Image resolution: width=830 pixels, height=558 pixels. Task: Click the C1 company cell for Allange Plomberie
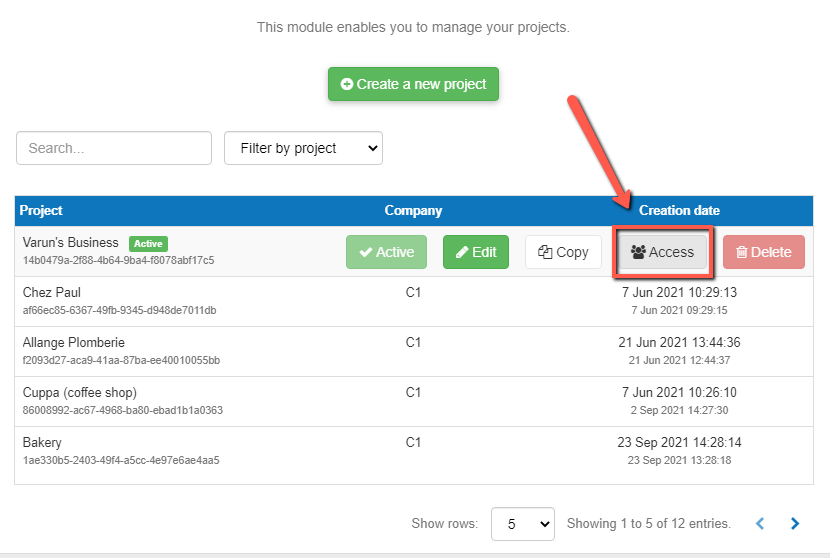pyautogui.click(x=413, y=343)
